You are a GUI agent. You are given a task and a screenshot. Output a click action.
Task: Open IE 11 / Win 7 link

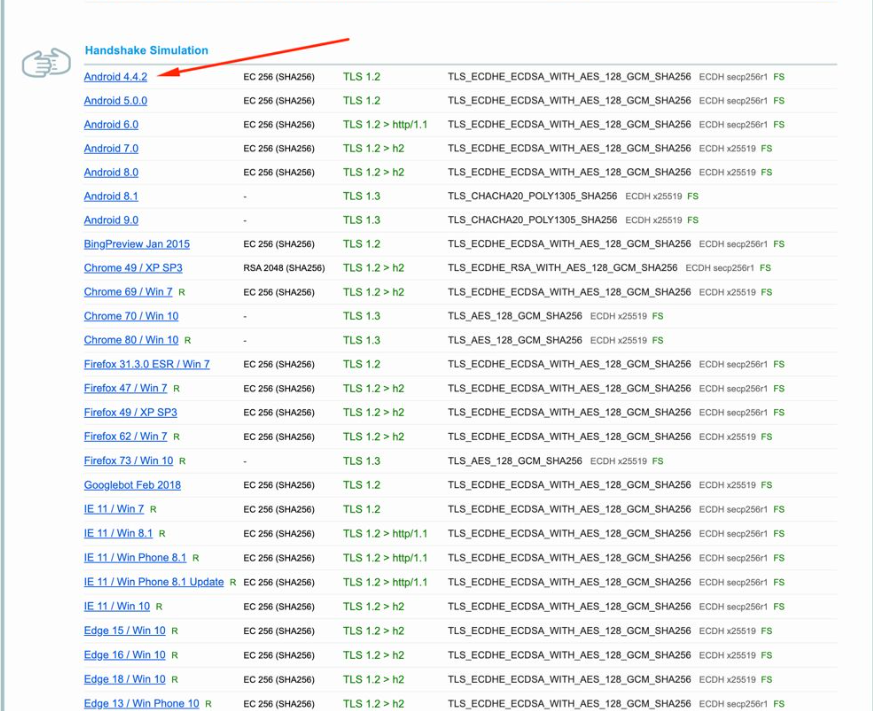coord(113,509)
